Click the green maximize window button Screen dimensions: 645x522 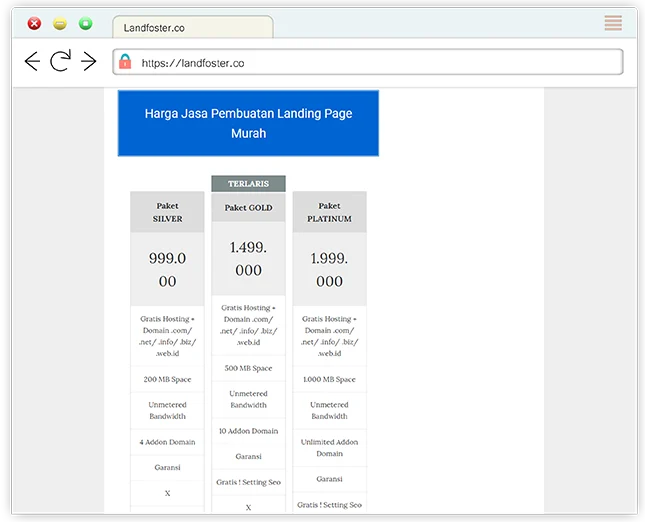86,23
